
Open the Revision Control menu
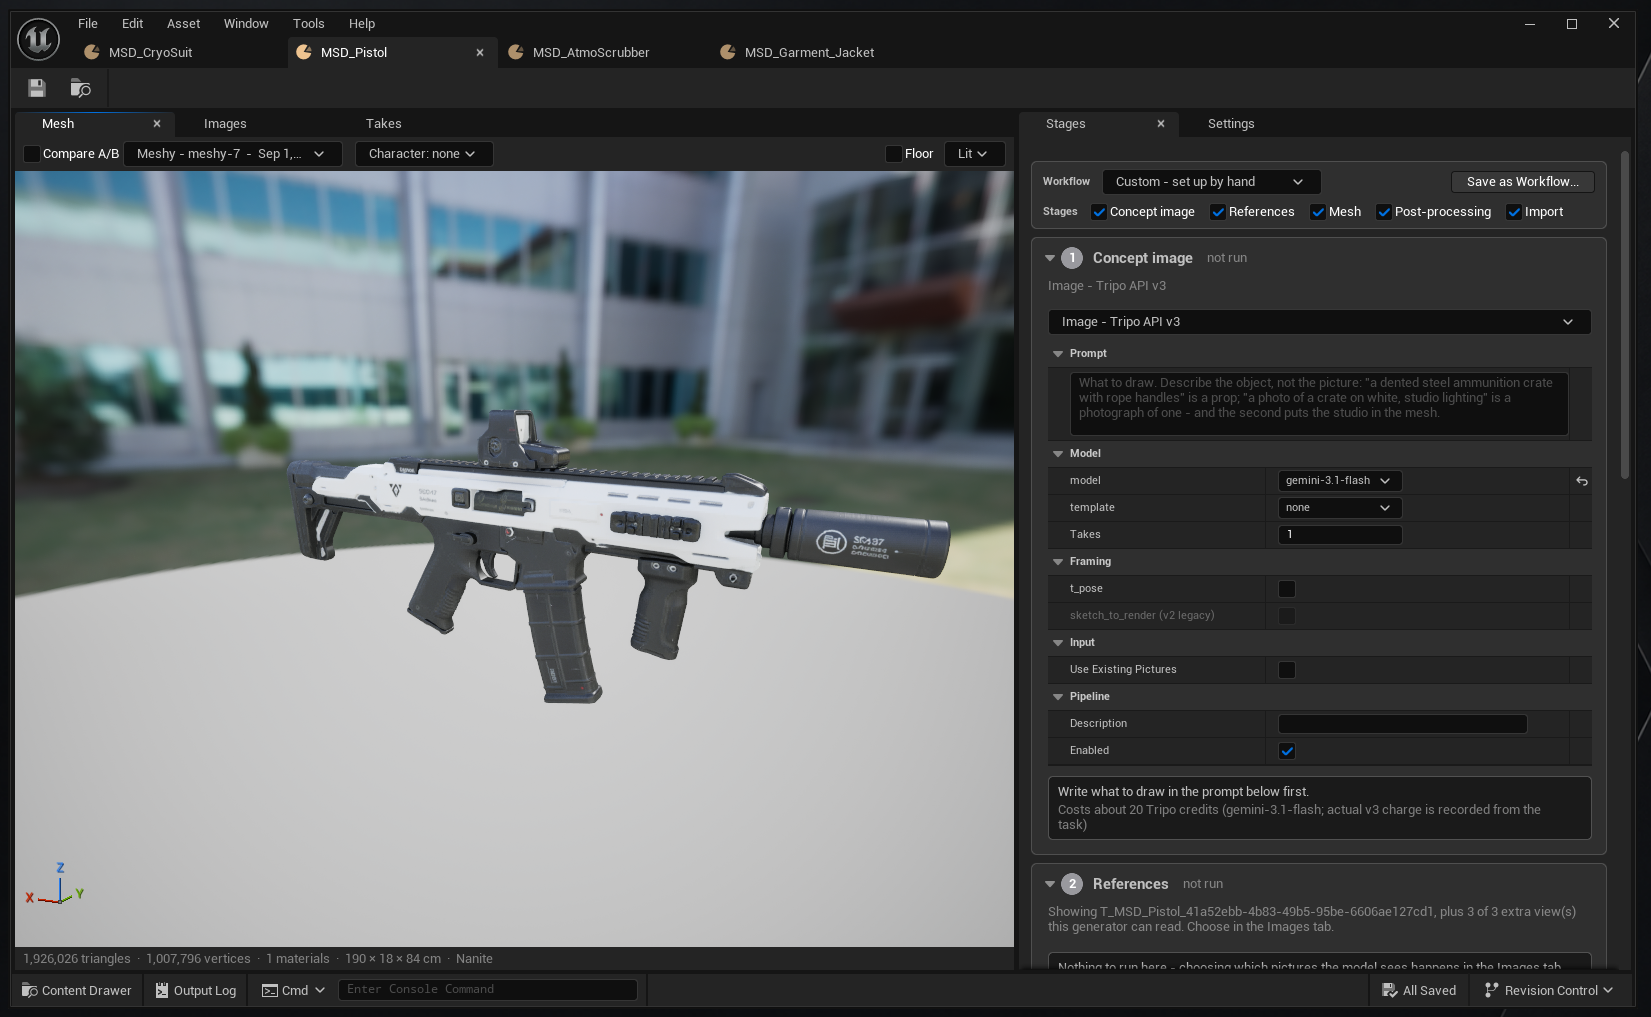[x=1549, y=990]
